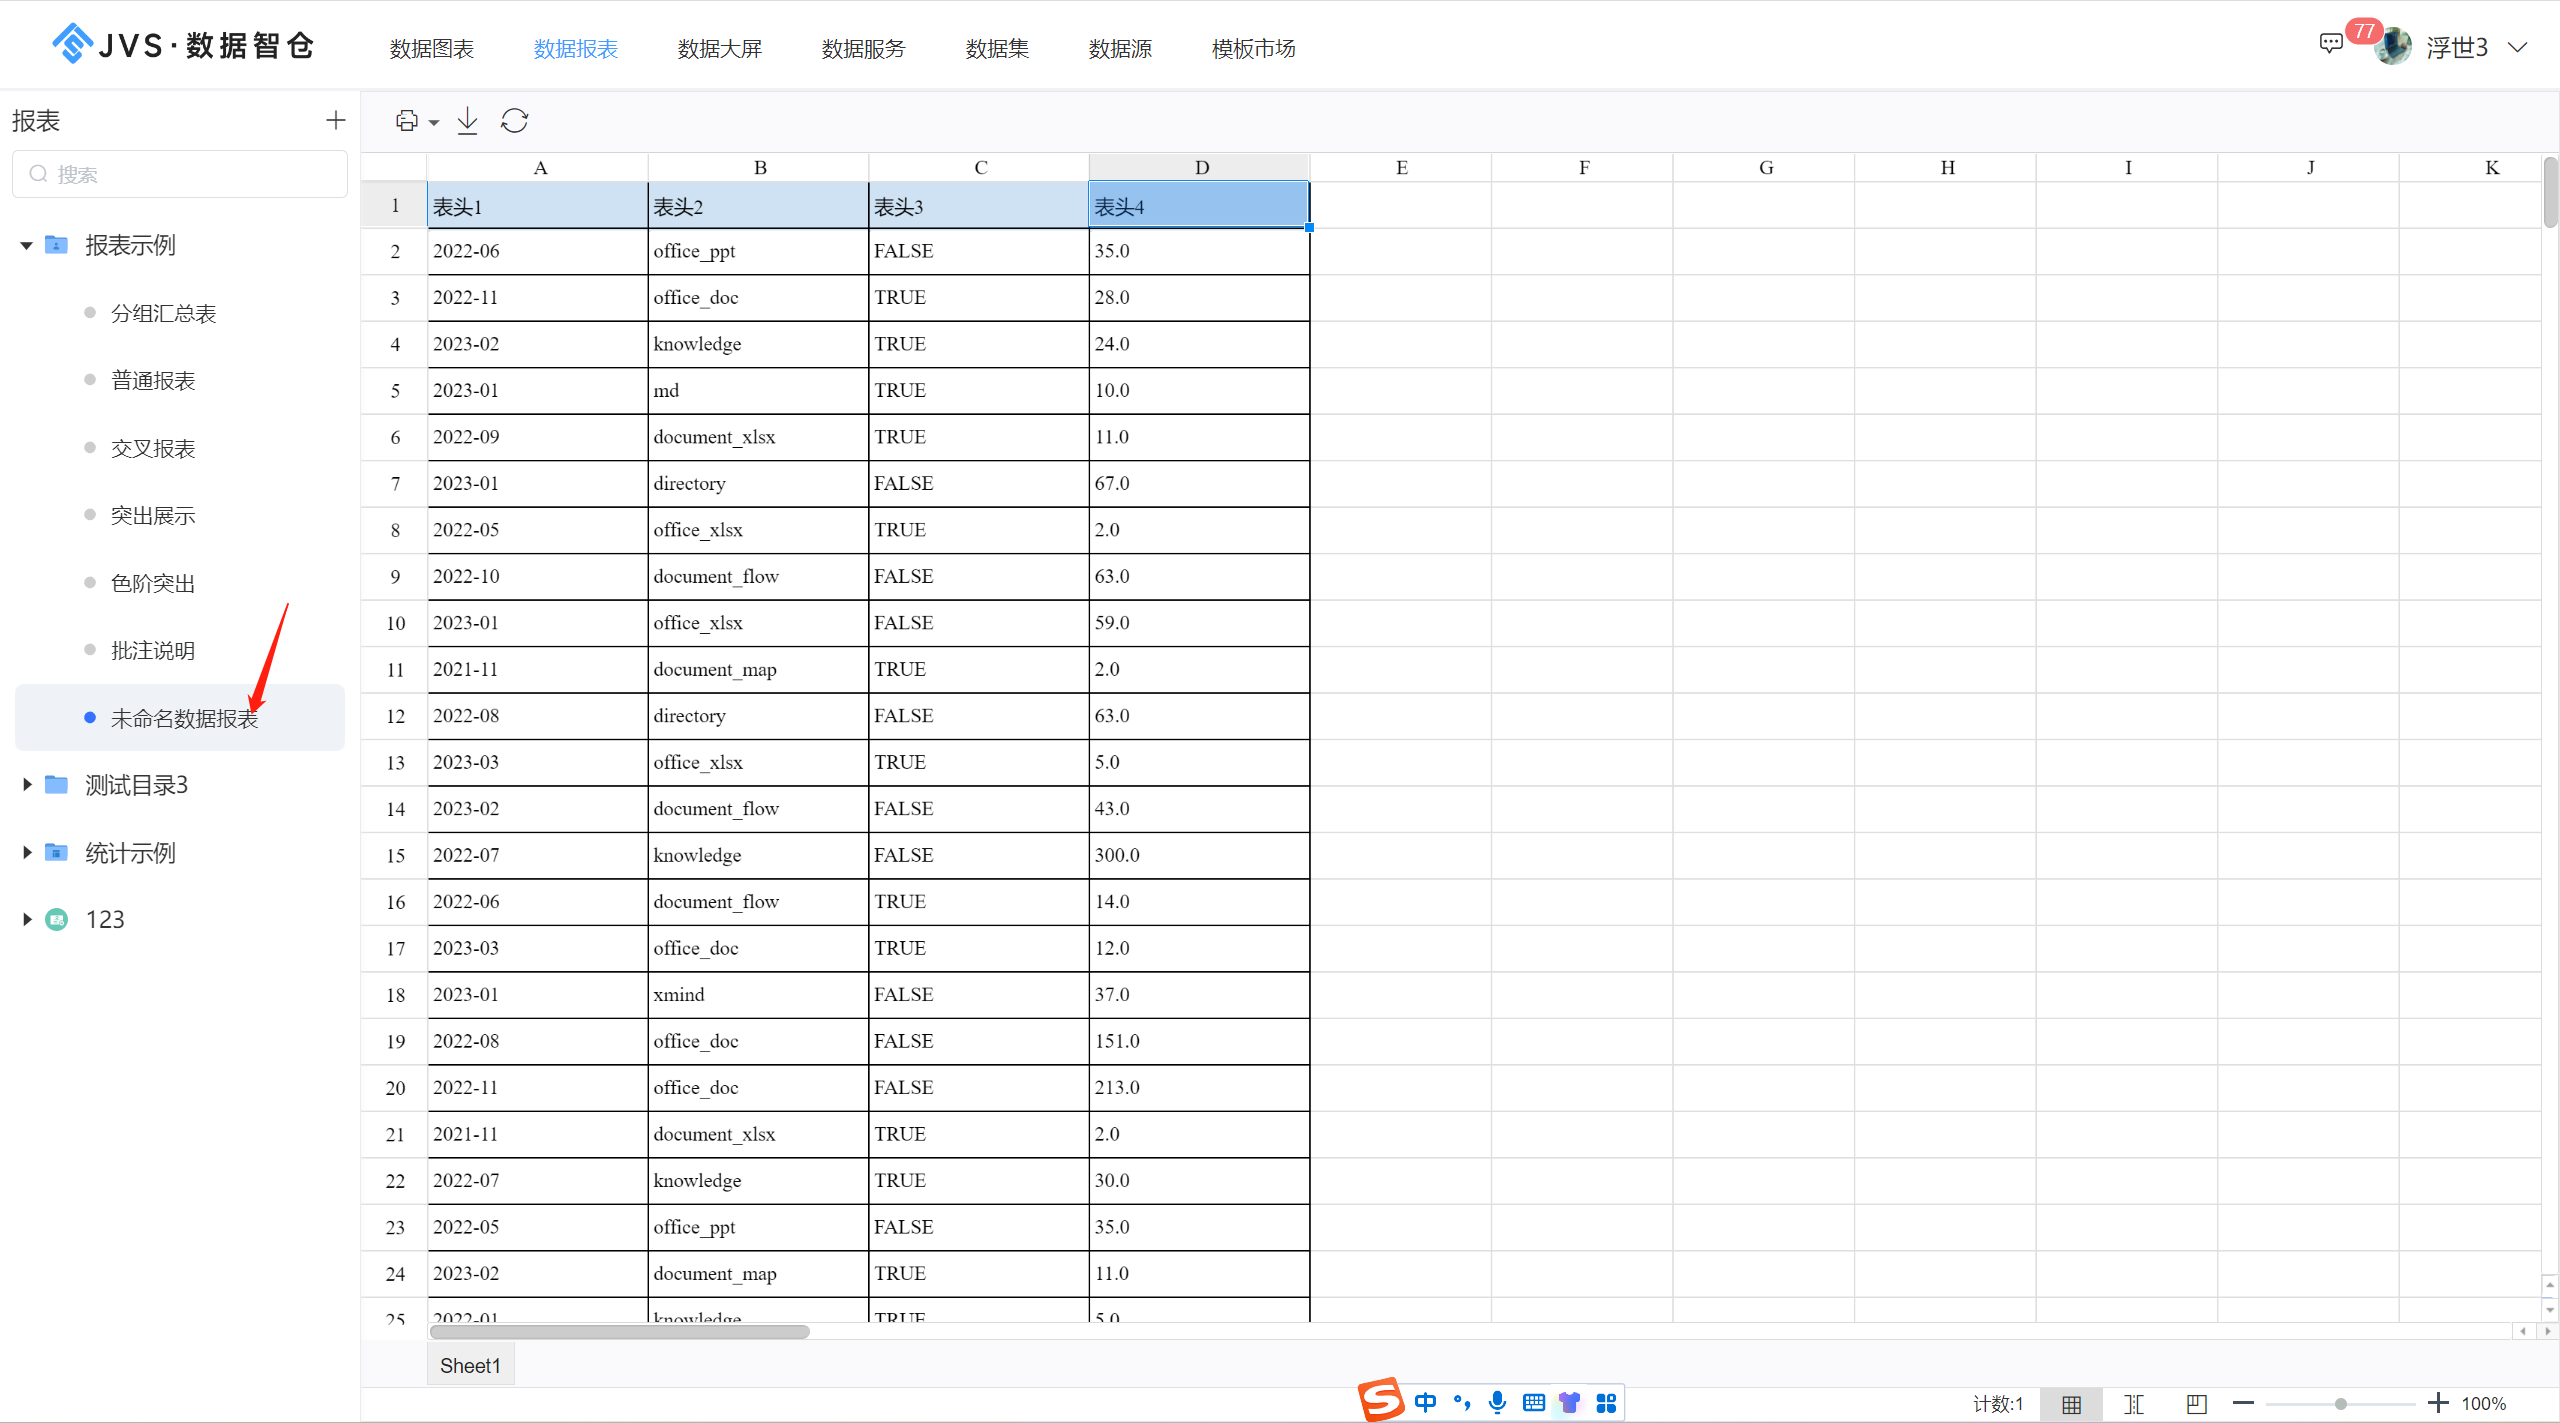The height and width of the screenshot is (1423, 2560).
Task: Click the report search input field
Action: click(180, 173)
